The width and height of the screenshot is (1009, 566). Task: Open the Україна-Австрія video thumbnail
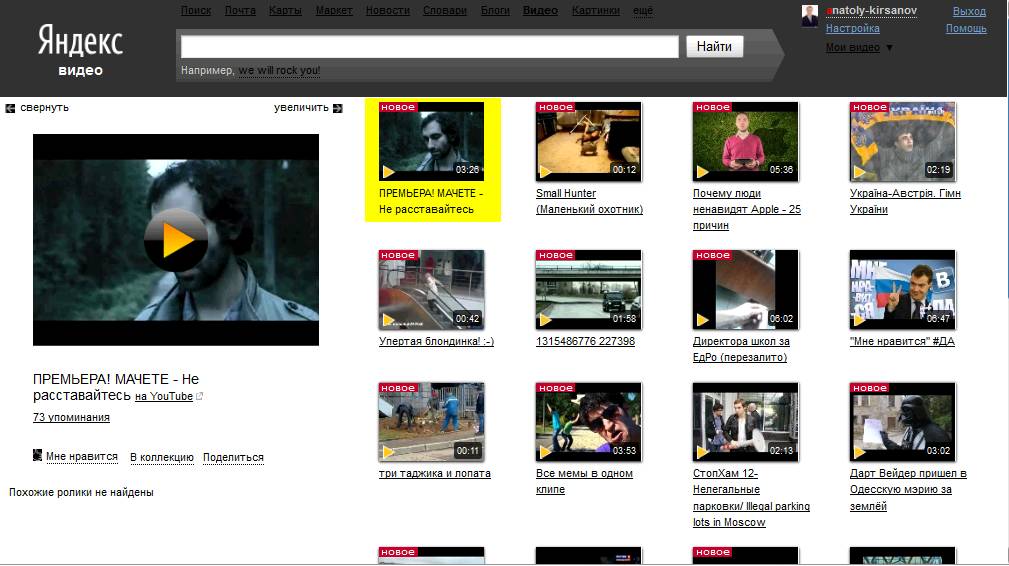coord(902,141)
